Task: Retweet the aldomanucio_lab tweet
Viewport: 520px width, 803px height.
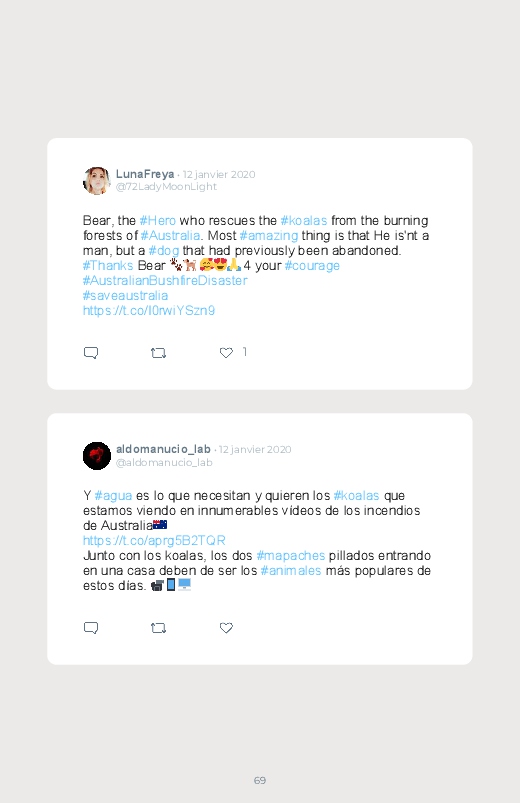Action: (x=158, y=628)
